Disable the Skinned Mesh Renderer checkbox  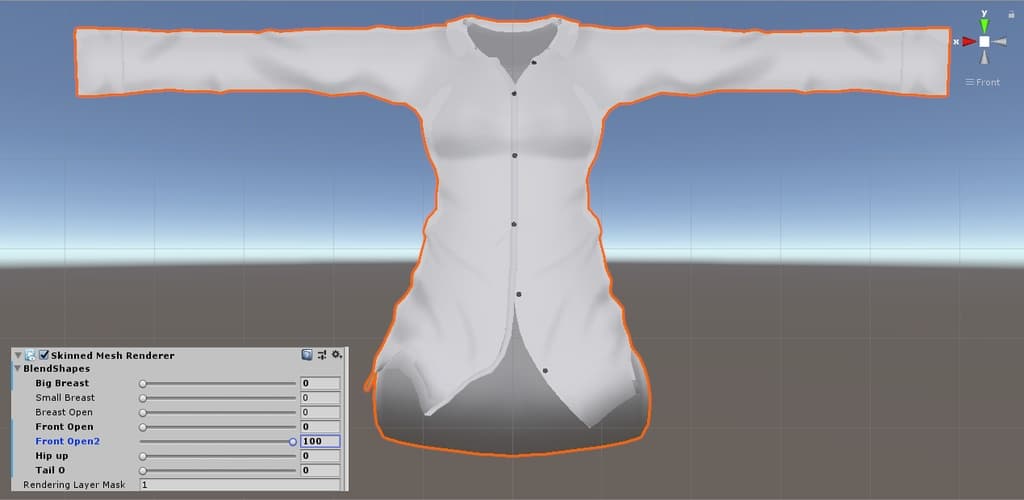[x=44, y=355]
